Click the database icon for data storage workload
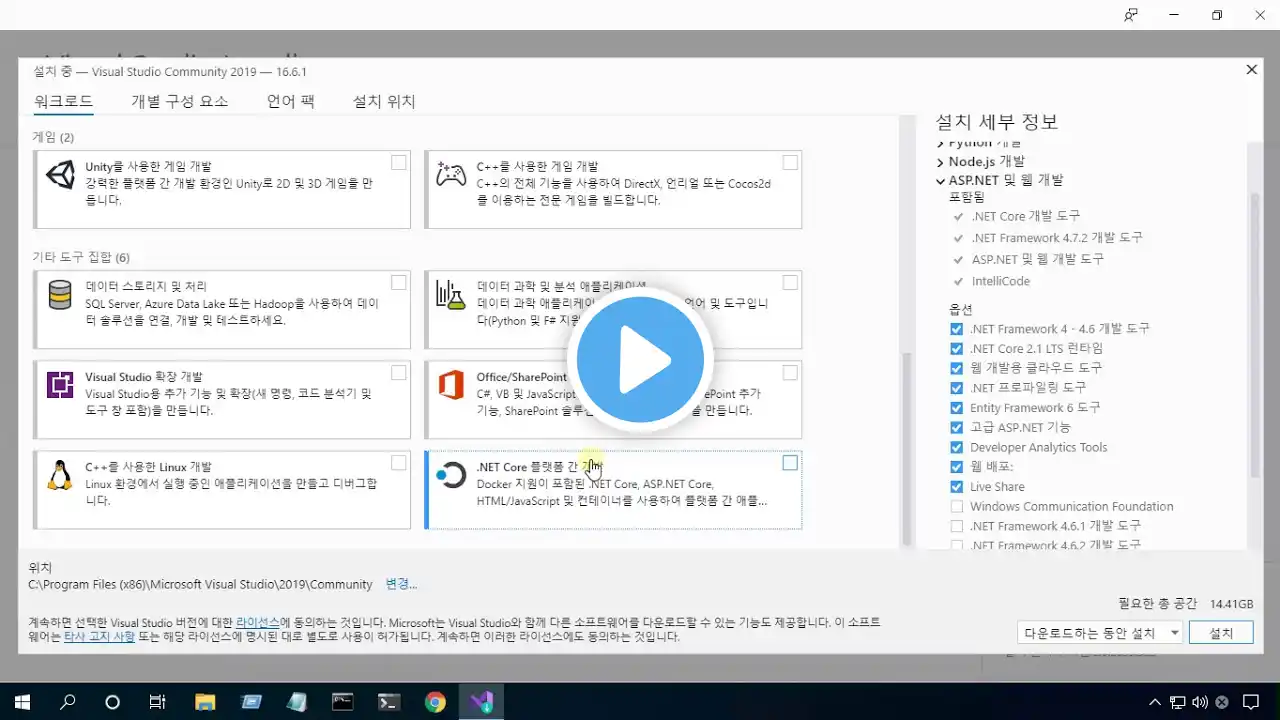Screen dimensions: 1280x720 [60, 295]
